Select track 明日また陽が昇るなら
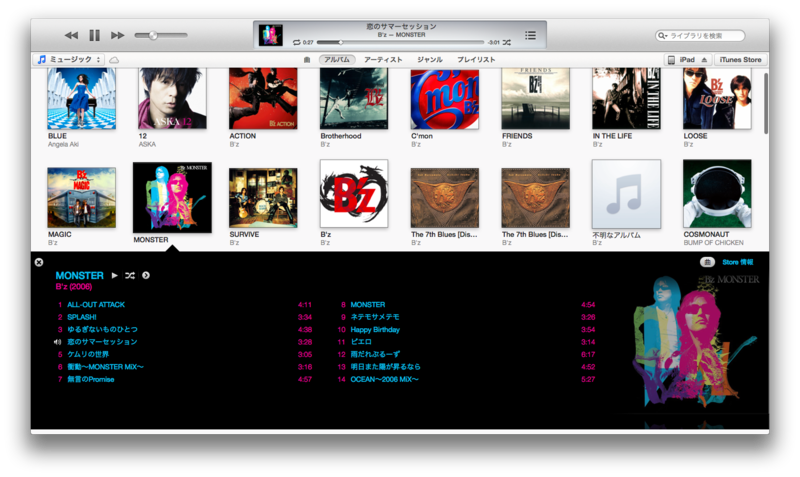This screenshot has width=800, height=477. tap(385, 367)
